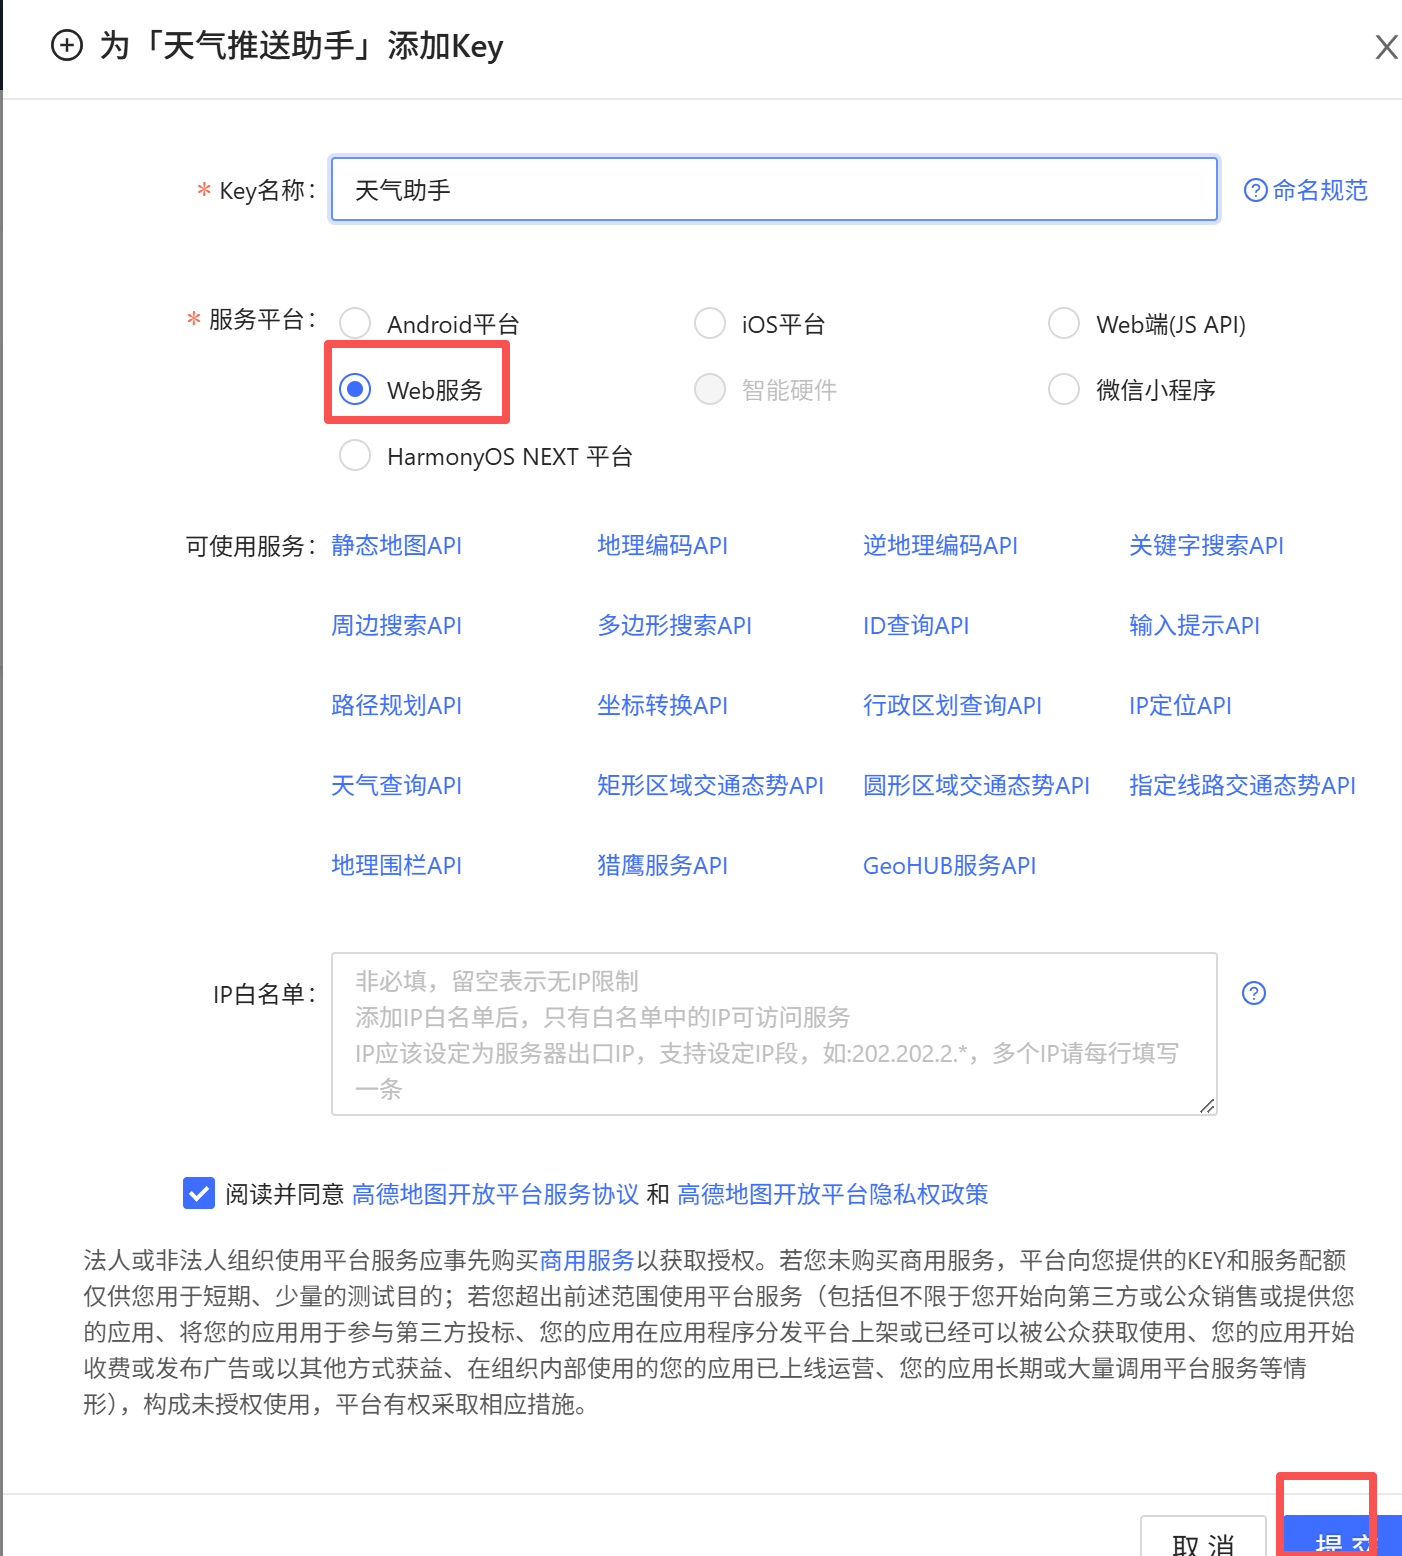The height and width of the screenshot is (1556, 1402).
Task: Open the 猎鹰服务API link
Action: click(662, 865)
